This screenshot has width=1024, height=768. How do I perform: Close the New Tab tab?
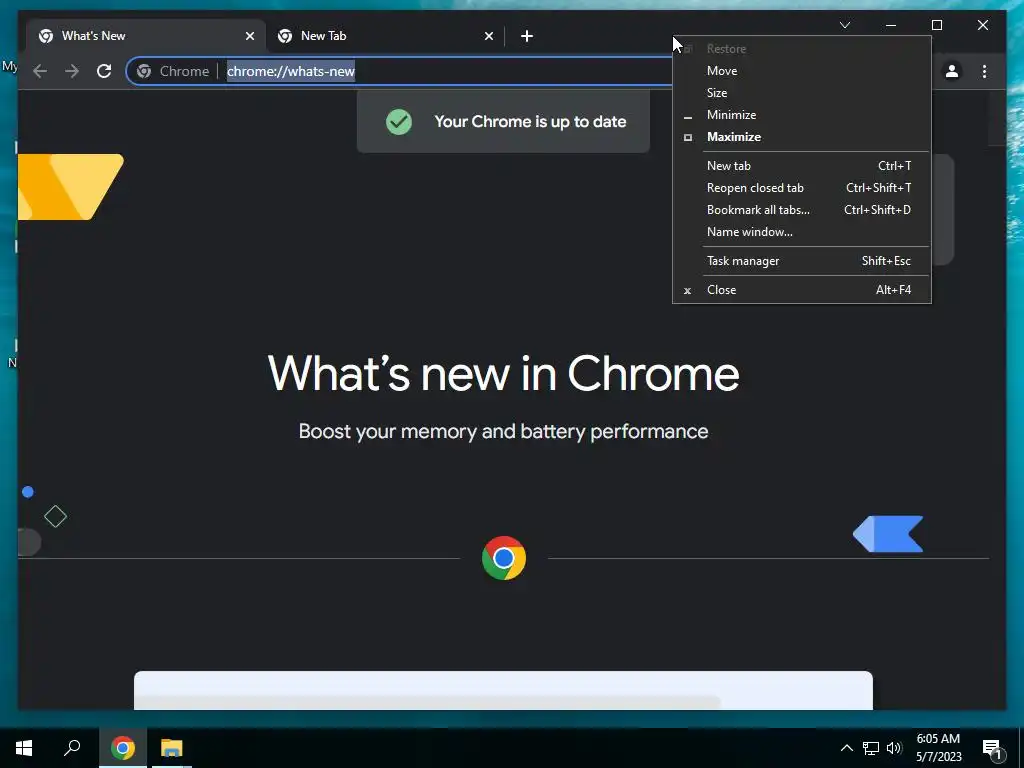(x=488, y=36)
